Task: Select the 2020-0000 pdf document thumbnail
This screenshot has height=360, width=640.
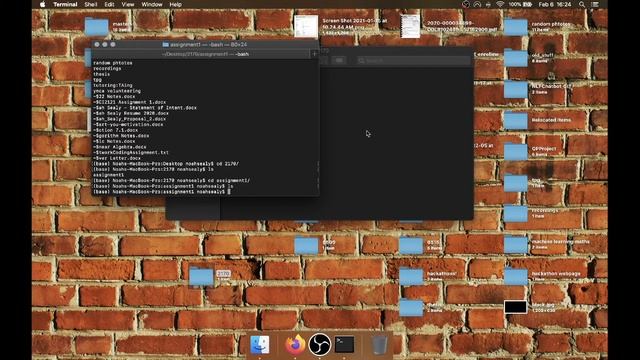Action: 410,27
